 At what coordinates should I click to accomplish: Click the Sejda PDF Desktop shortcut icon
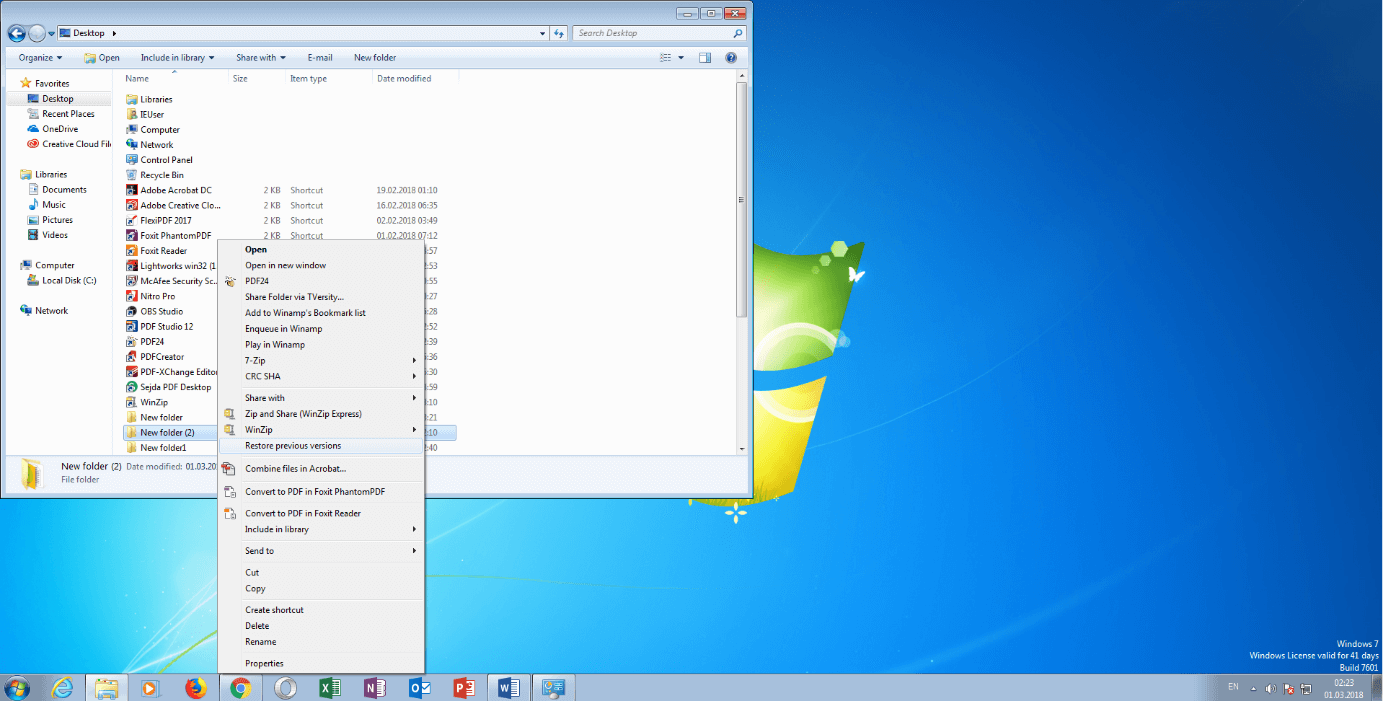pos(132,387)
